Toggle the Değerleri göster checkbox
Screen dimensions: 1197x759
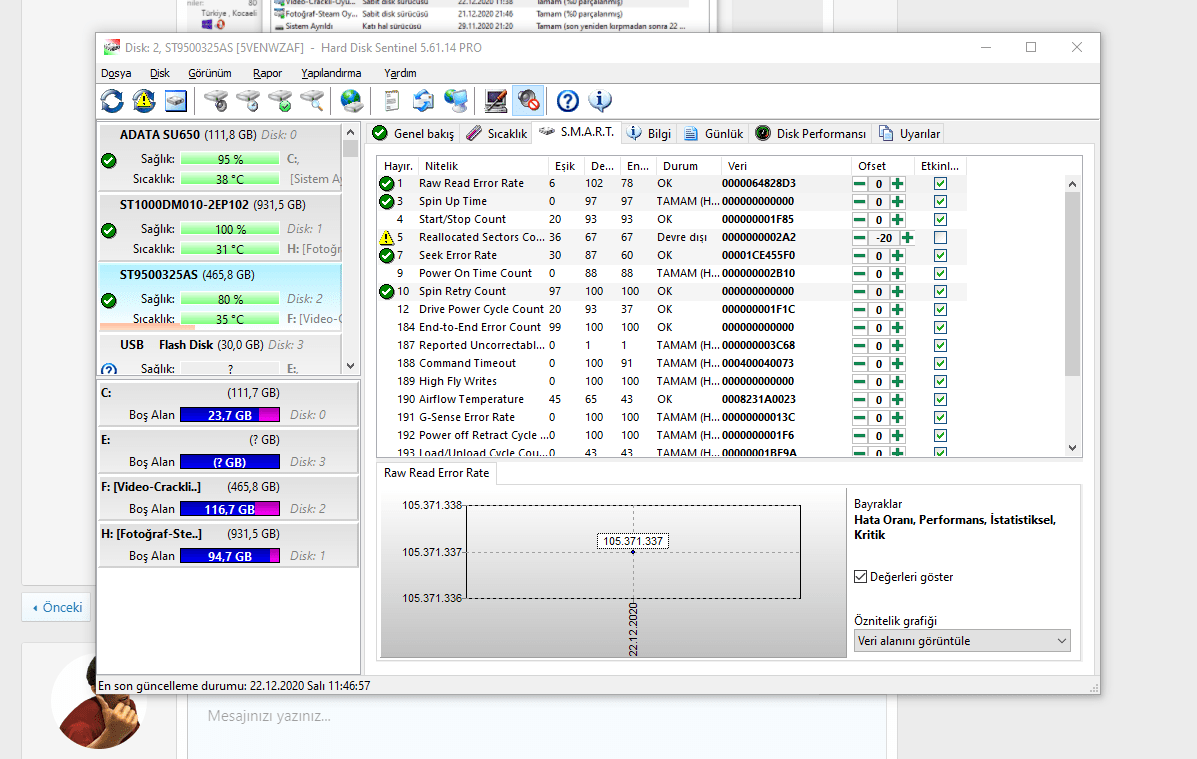[x=860, y=577]
